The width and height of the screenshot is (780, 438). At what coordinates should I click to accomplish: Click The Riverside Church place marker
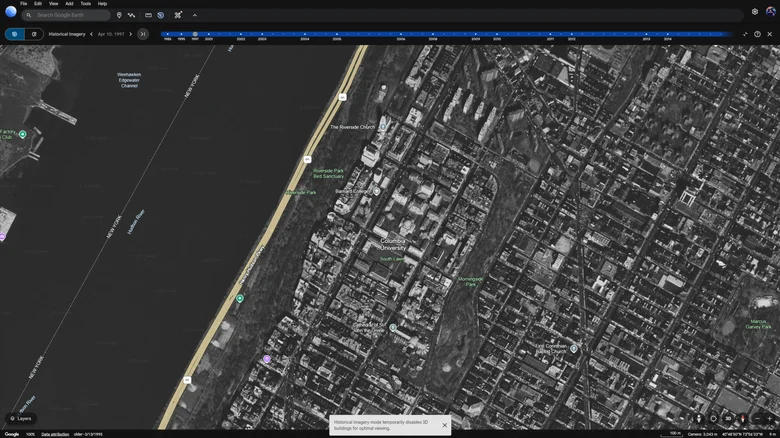tap(383, 126)
